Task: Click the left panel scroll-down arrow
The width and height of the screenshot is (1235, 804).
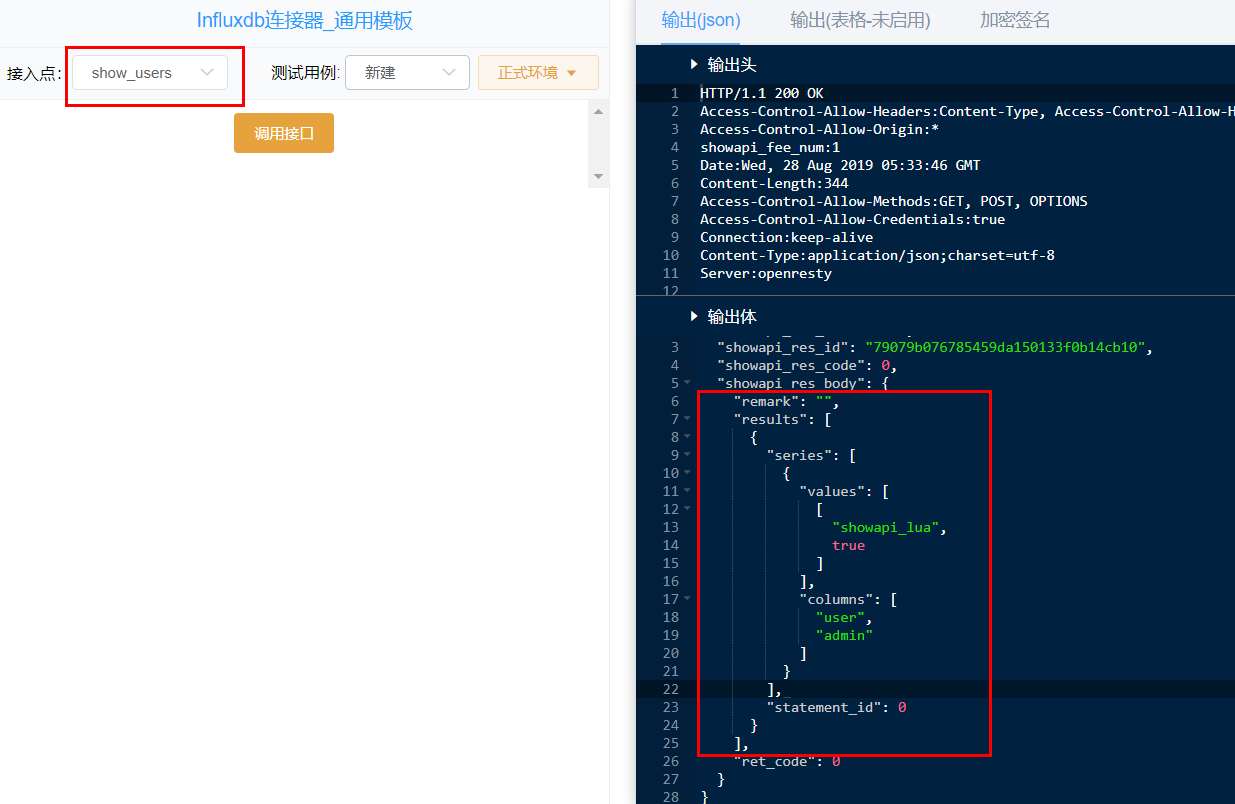Action: [598, 177]
